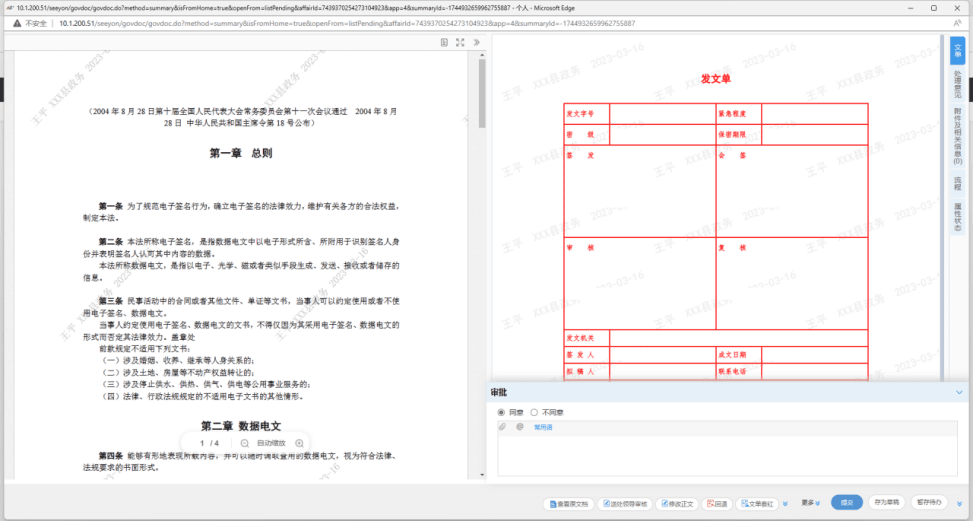Click the 密级 field in the form

(662, 135)
